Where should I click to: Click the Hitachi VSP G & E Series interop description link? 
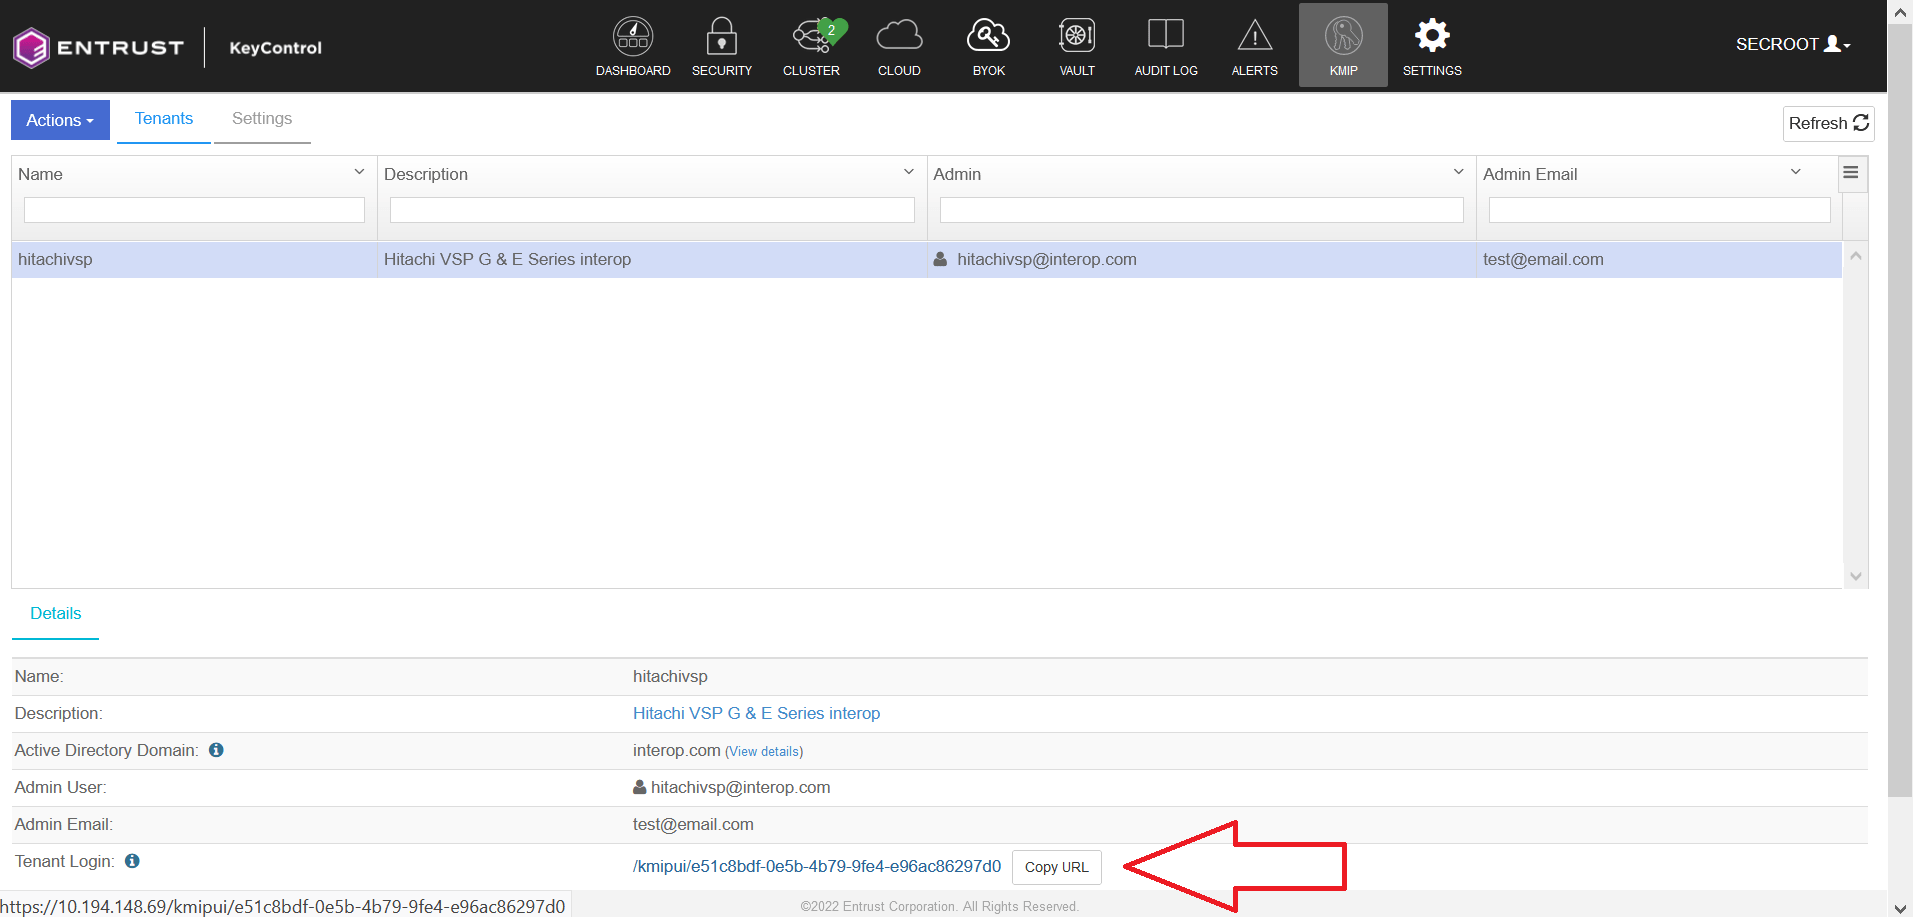pyautogui.click(x=756, y=713)
